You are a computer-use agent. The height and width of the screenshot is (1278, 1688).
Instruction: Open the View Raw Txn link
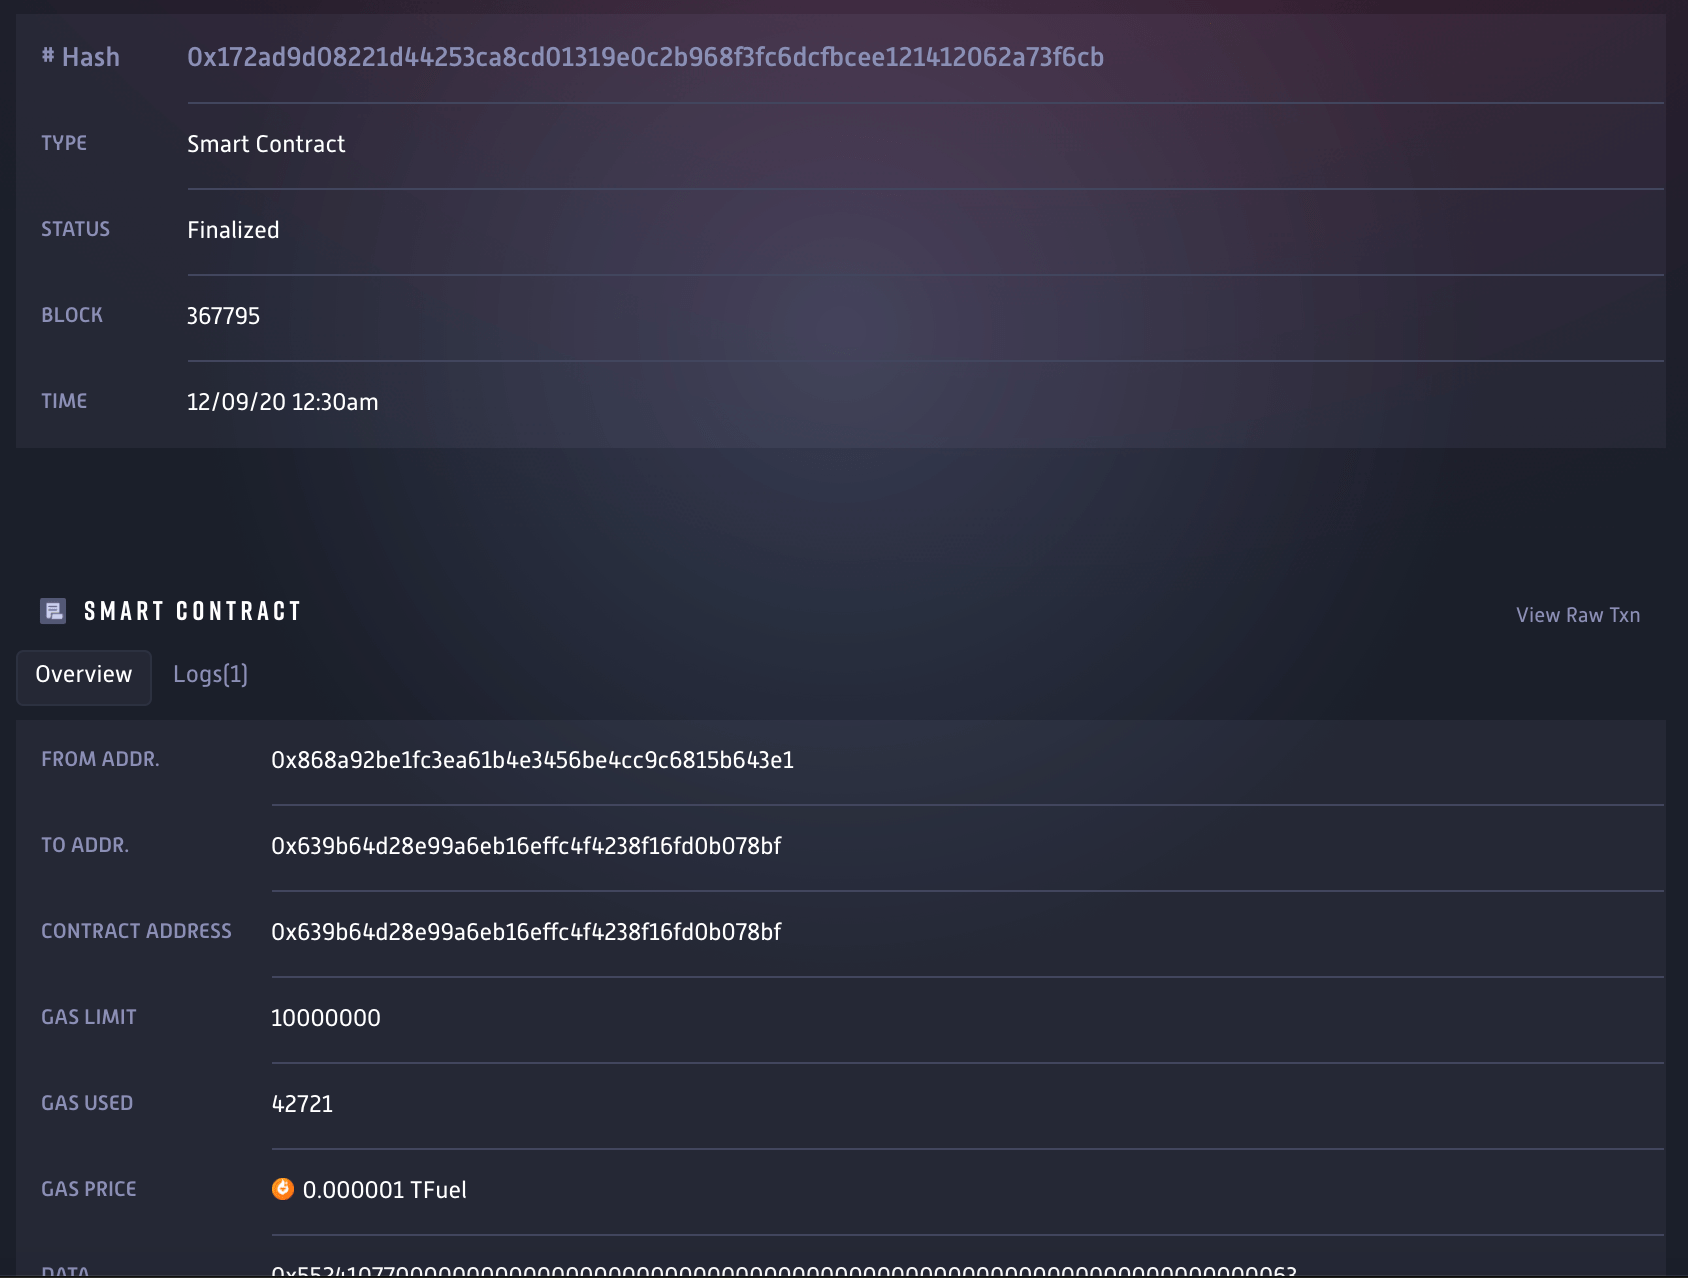click(x=1576, y=615)
